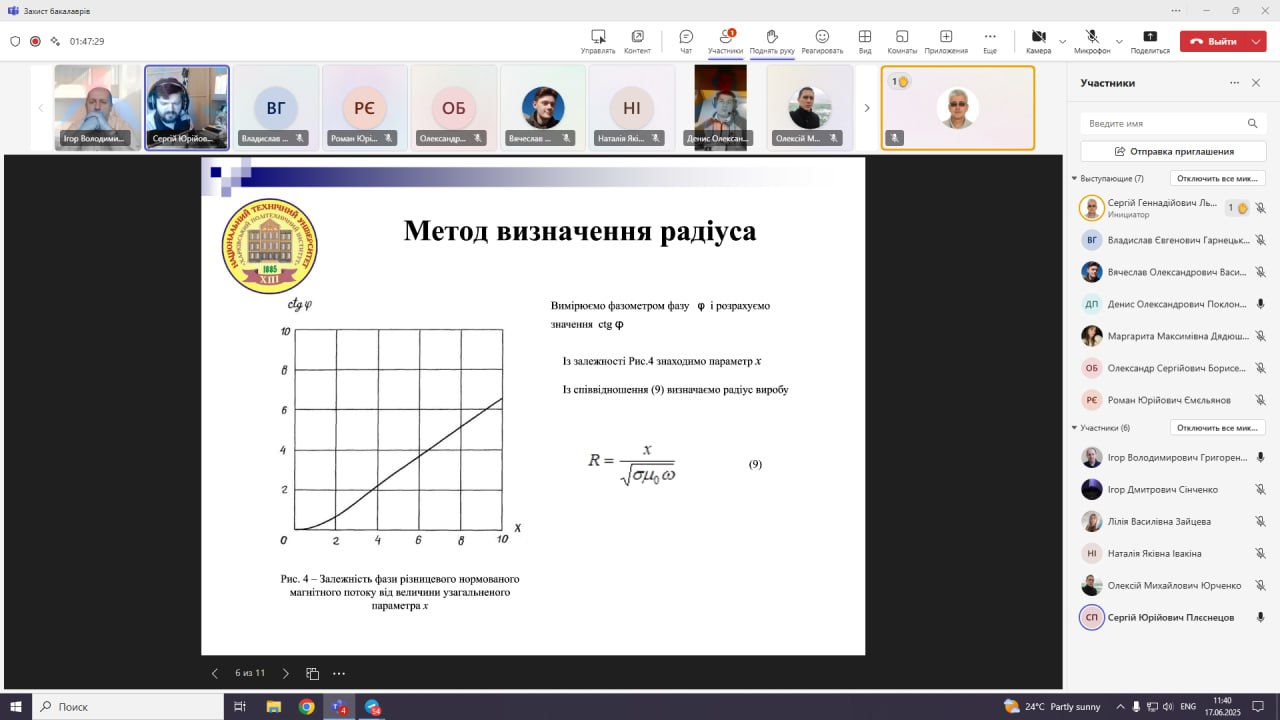Click the red Leave button

click(x=1212, y=42)
